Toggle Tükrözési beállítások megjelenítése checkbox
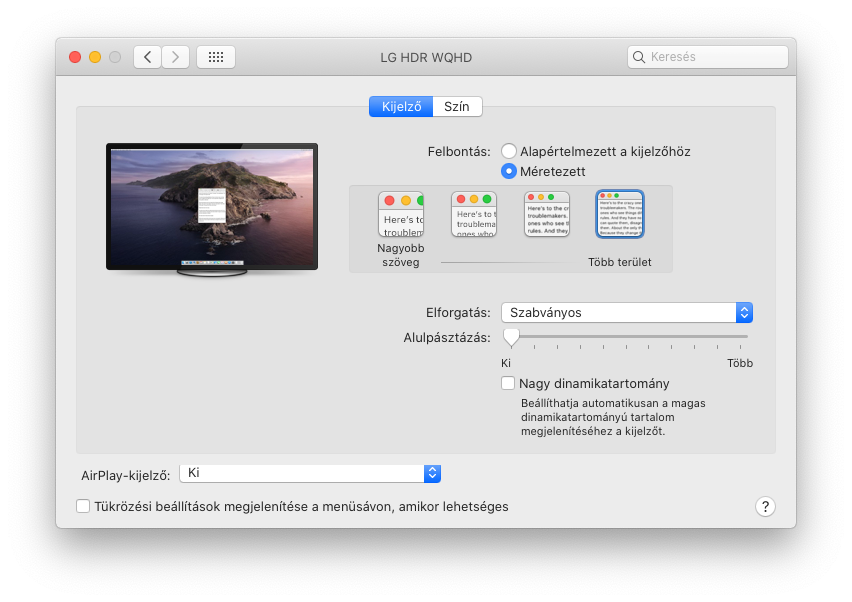The width and height of the screenshot is (852, 602). click(x=83, y=506)
